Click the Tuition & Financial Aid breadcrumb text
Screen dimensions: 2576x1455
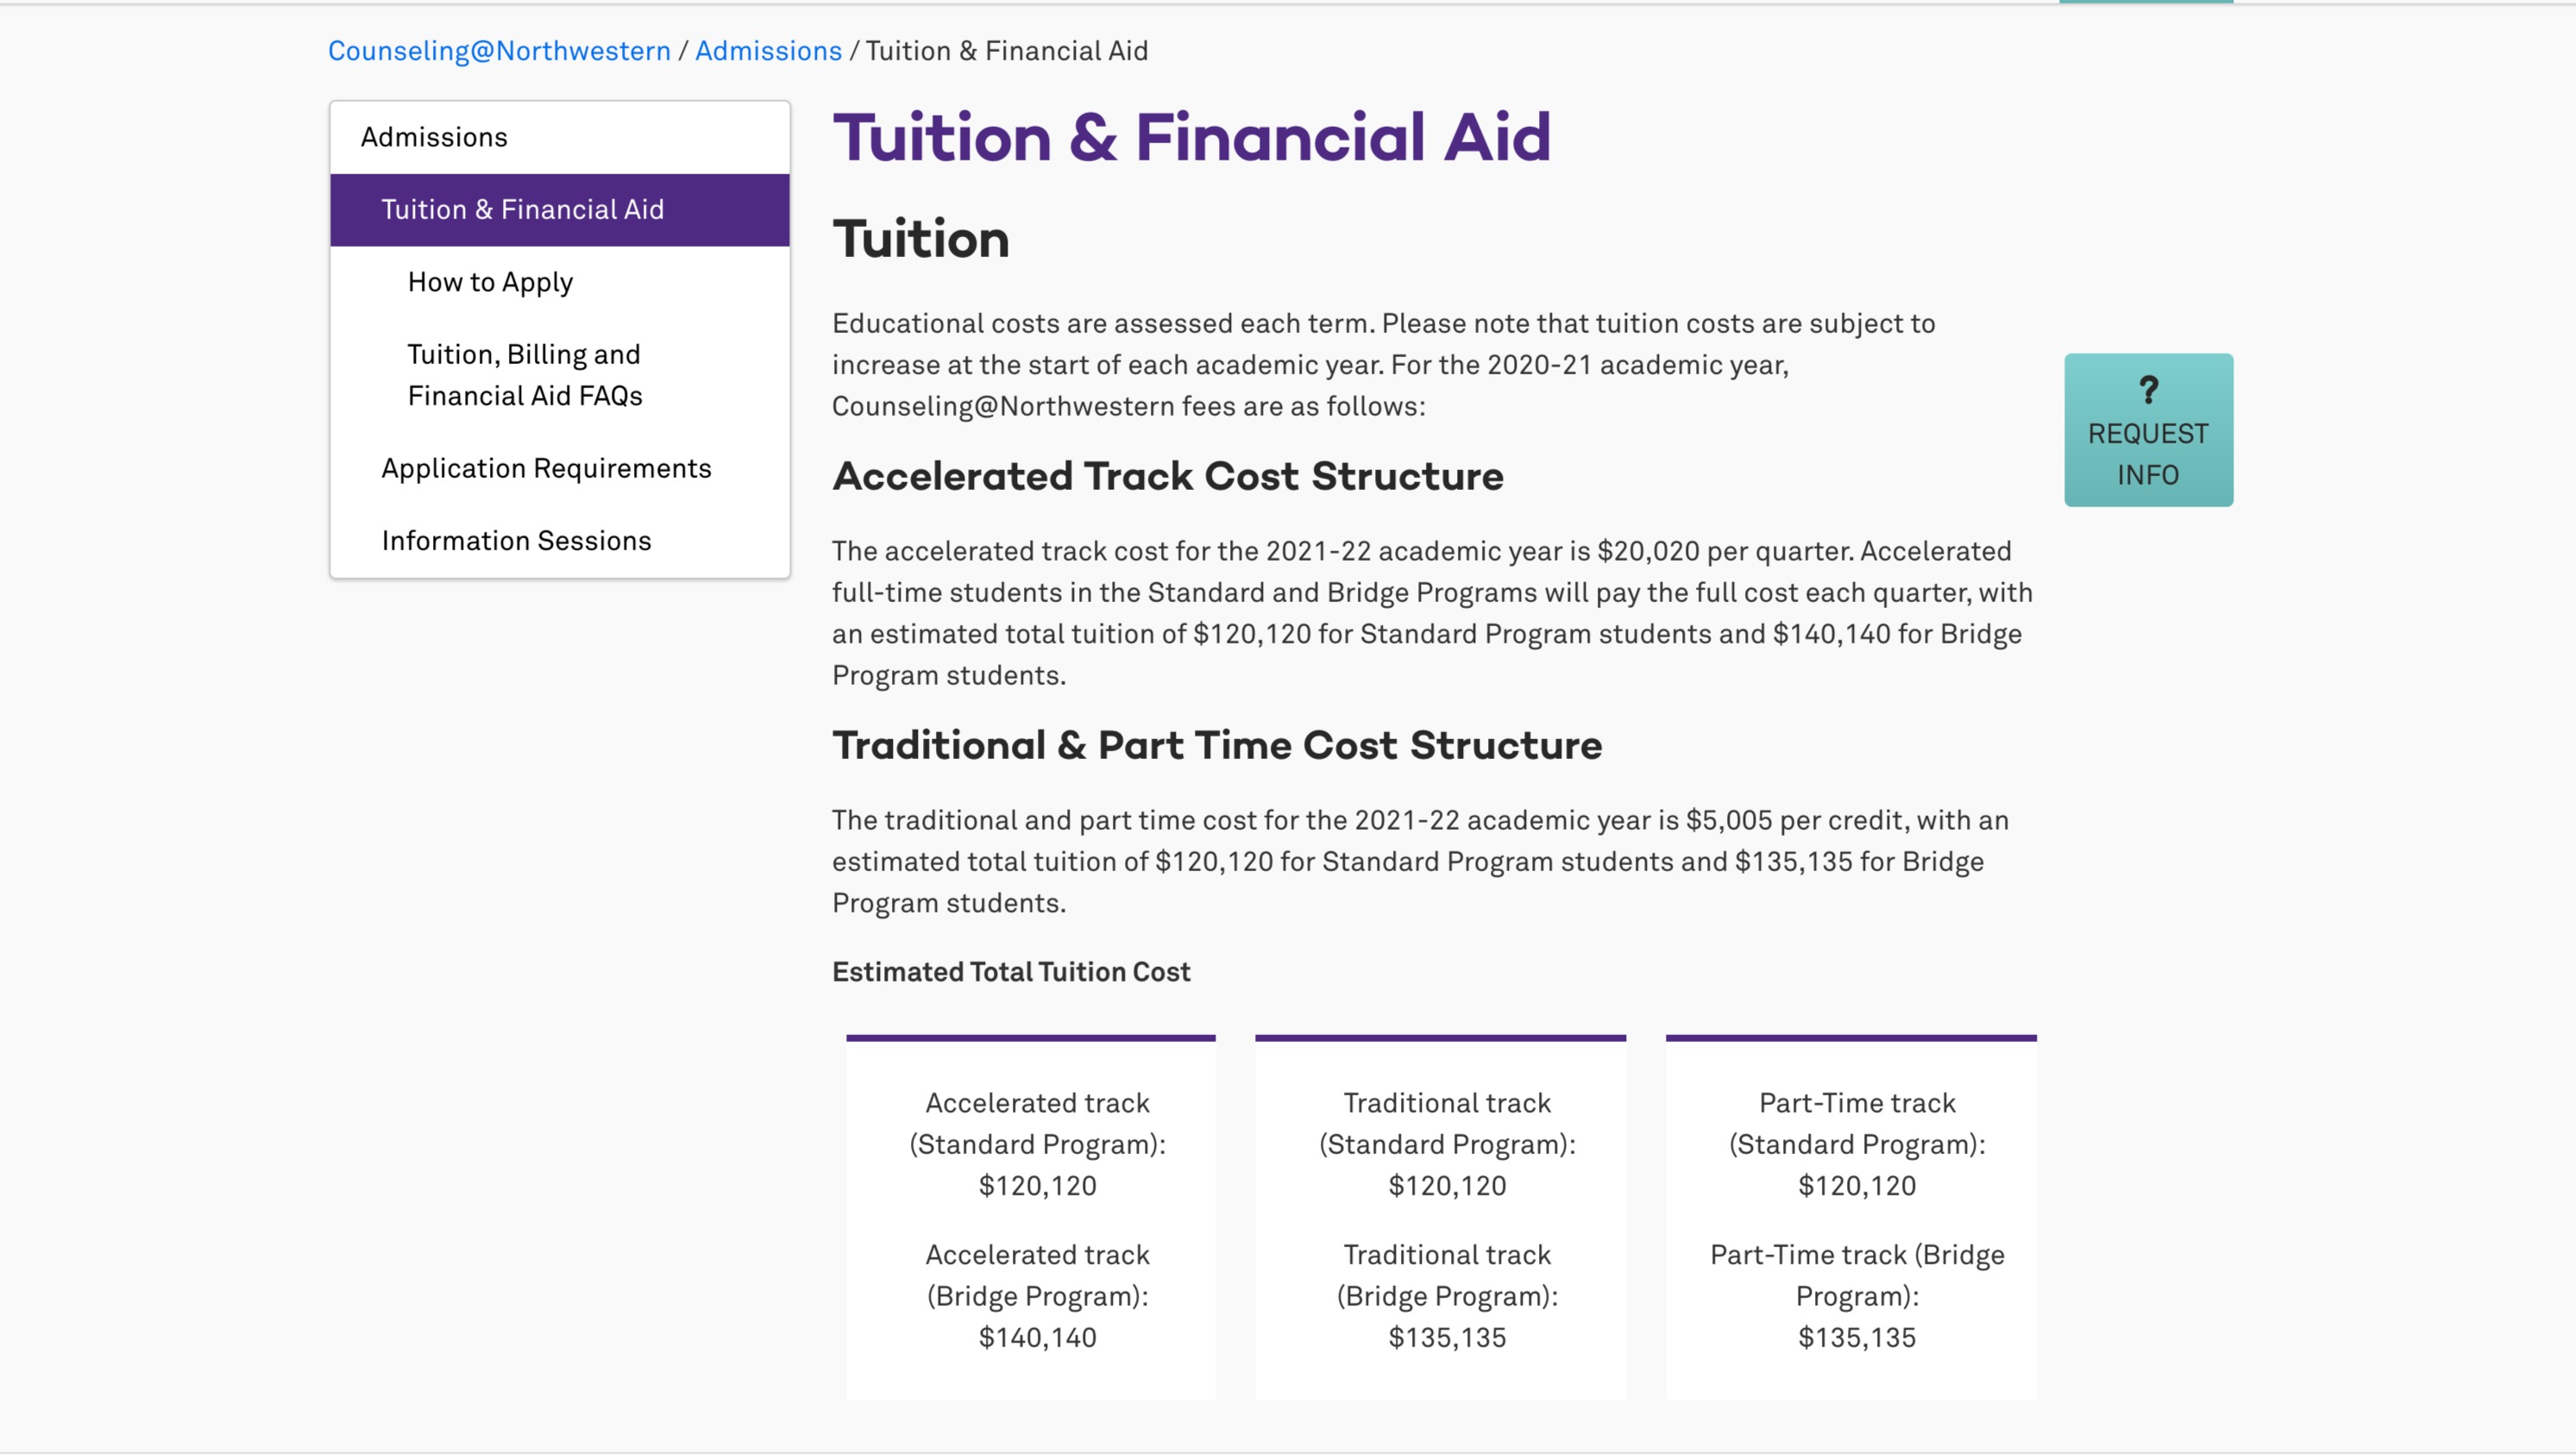1006,51
